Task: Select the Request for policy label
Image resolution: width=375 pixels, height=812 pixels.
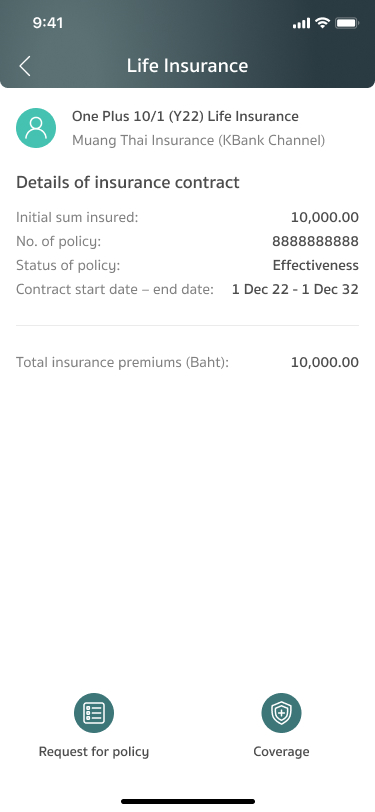Action: 94,752
